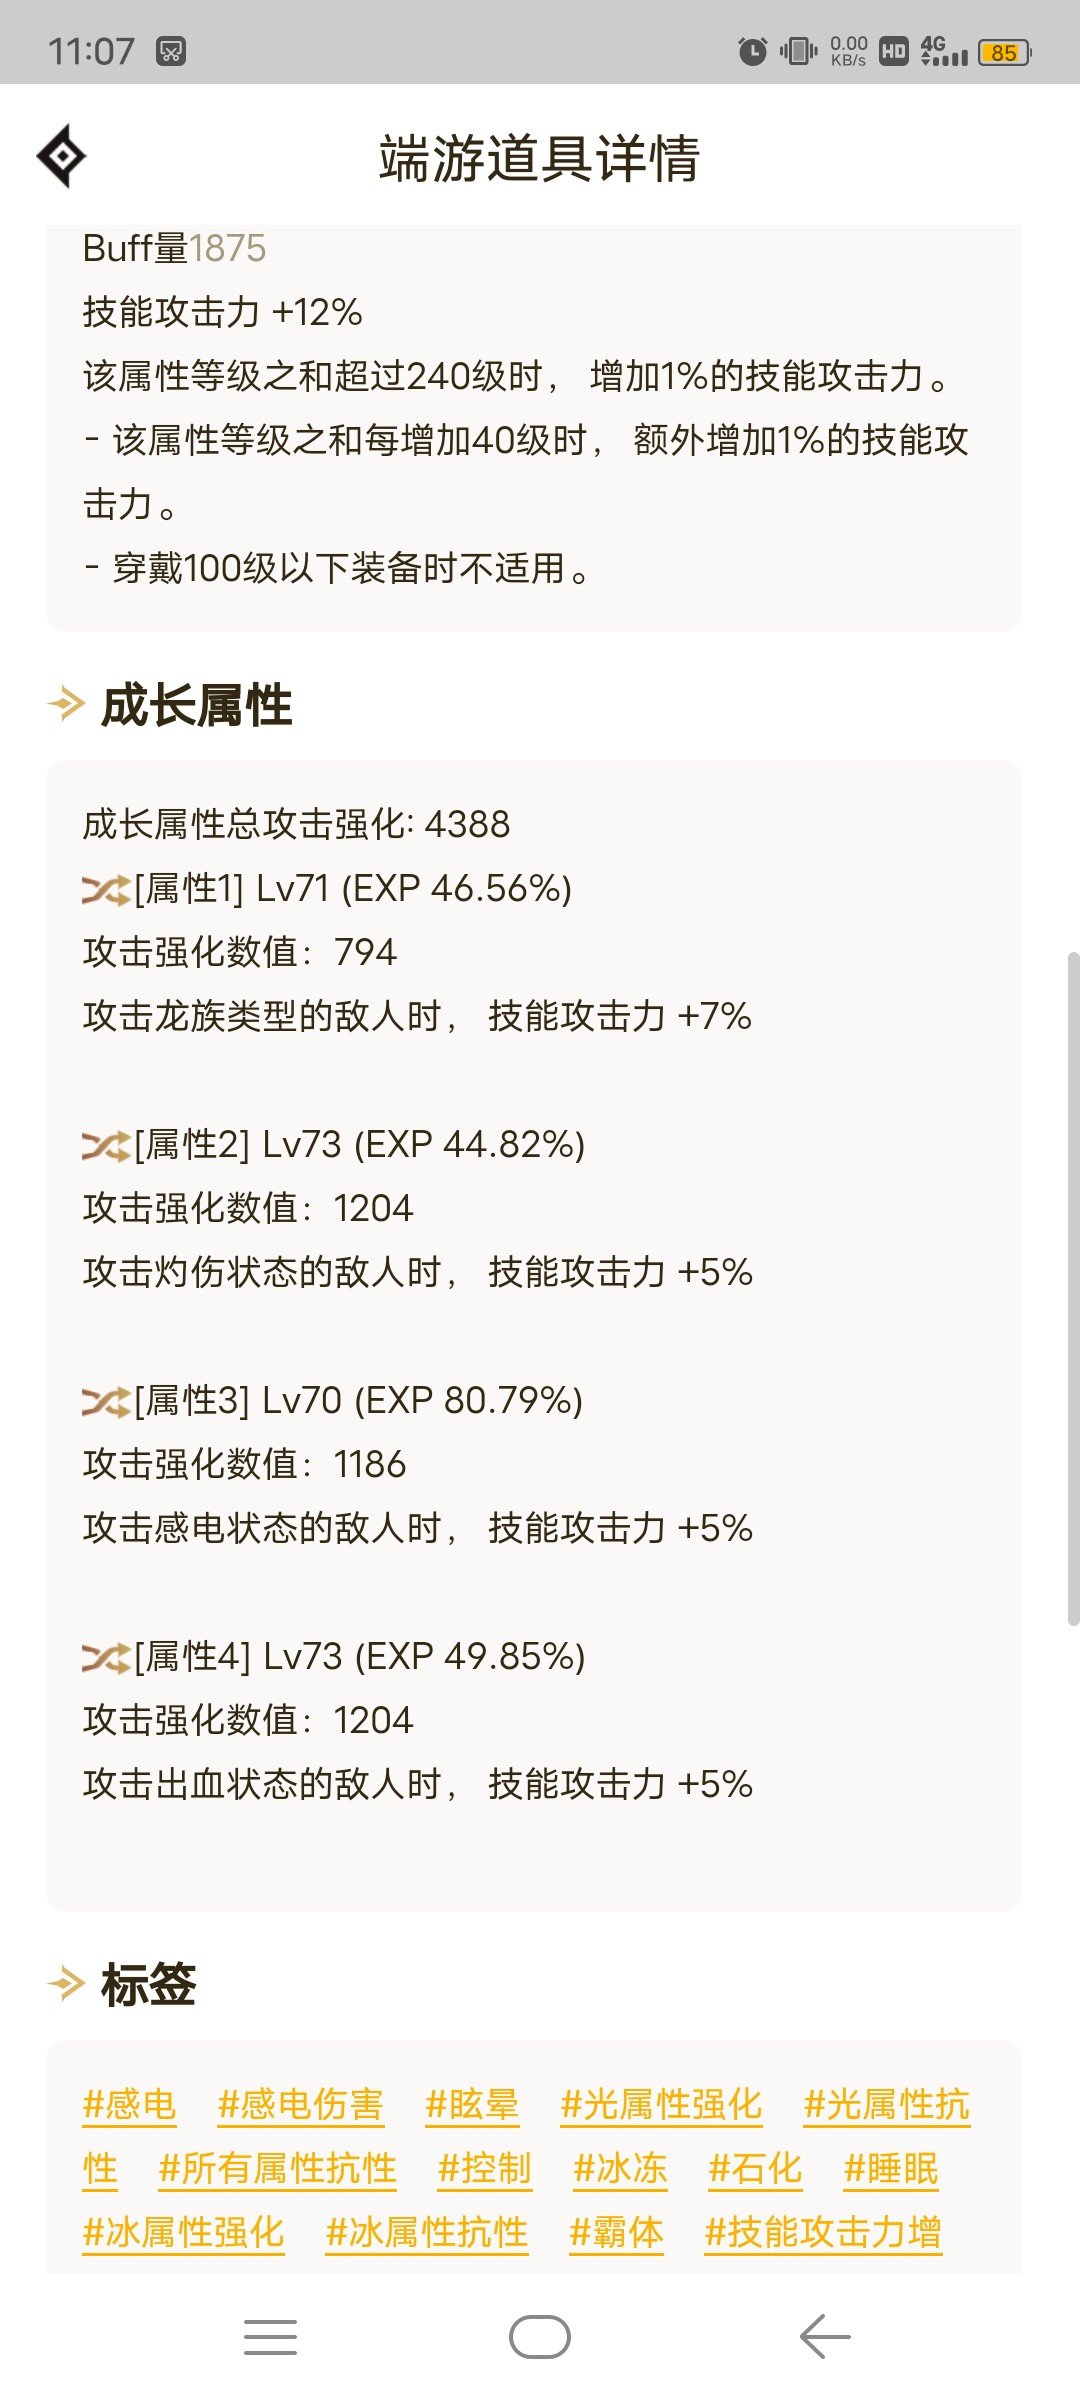Tap the battery indicator in status bar
The width and height of the screenshot is (1080, 2400).
(1004, 52)
